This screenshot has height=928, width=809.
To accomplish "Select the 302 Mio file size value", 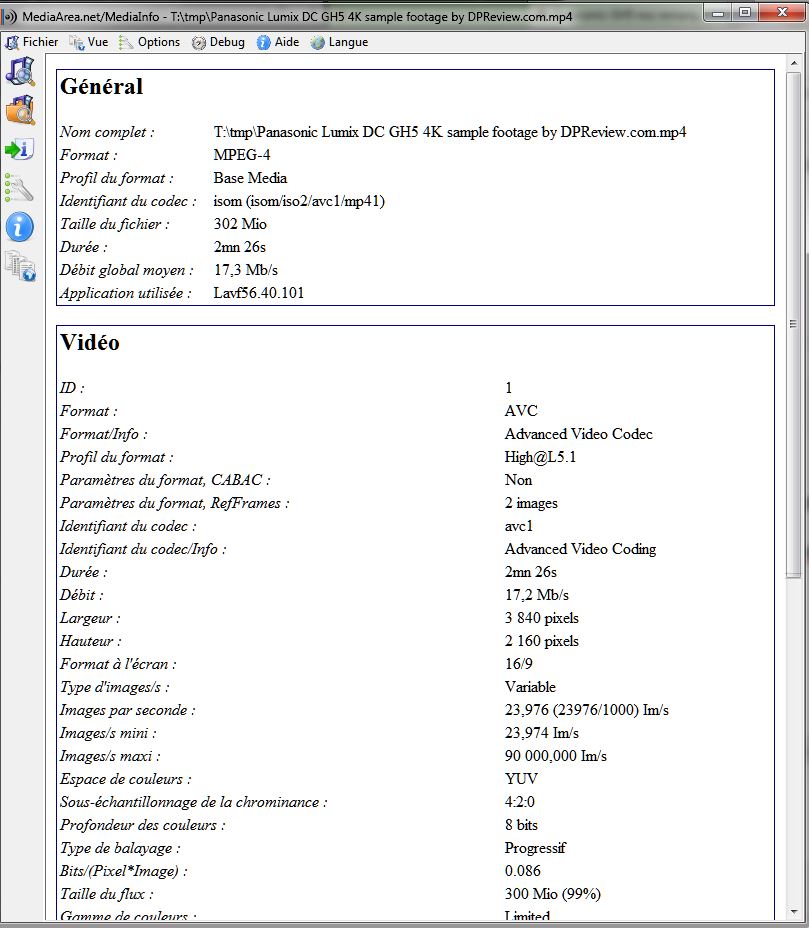I will pyautogui.click(x=240, y=224).
